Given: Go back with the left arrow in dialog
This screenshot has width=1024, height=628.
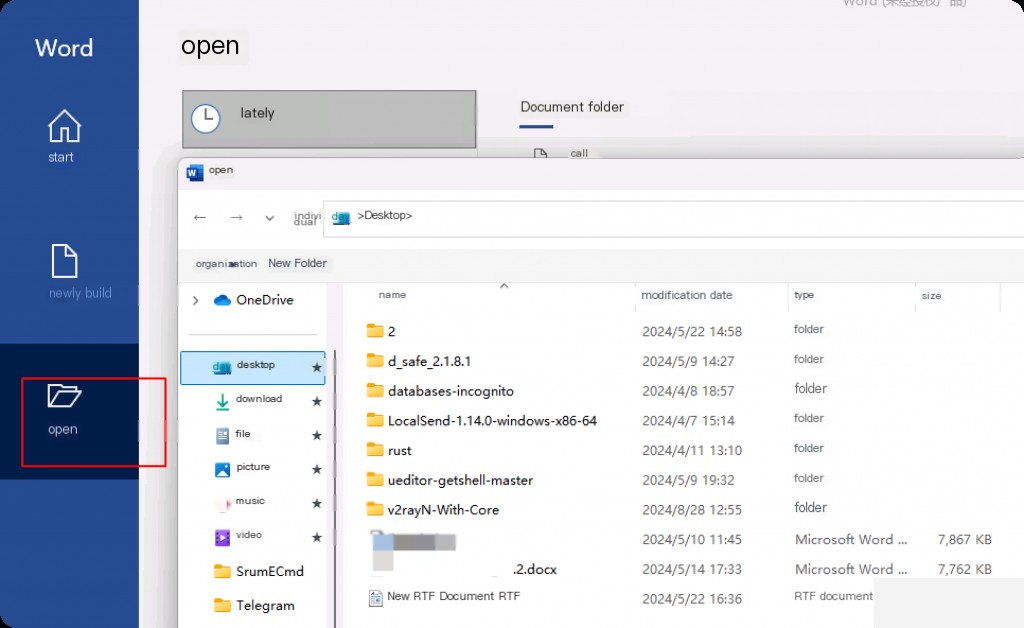Looking at the screenshot, I should 200,217.
